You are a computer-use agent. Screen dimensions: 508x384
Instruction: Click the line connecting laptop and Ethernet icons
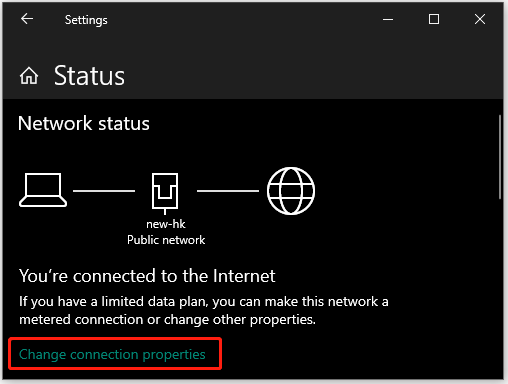coord(104,191)
